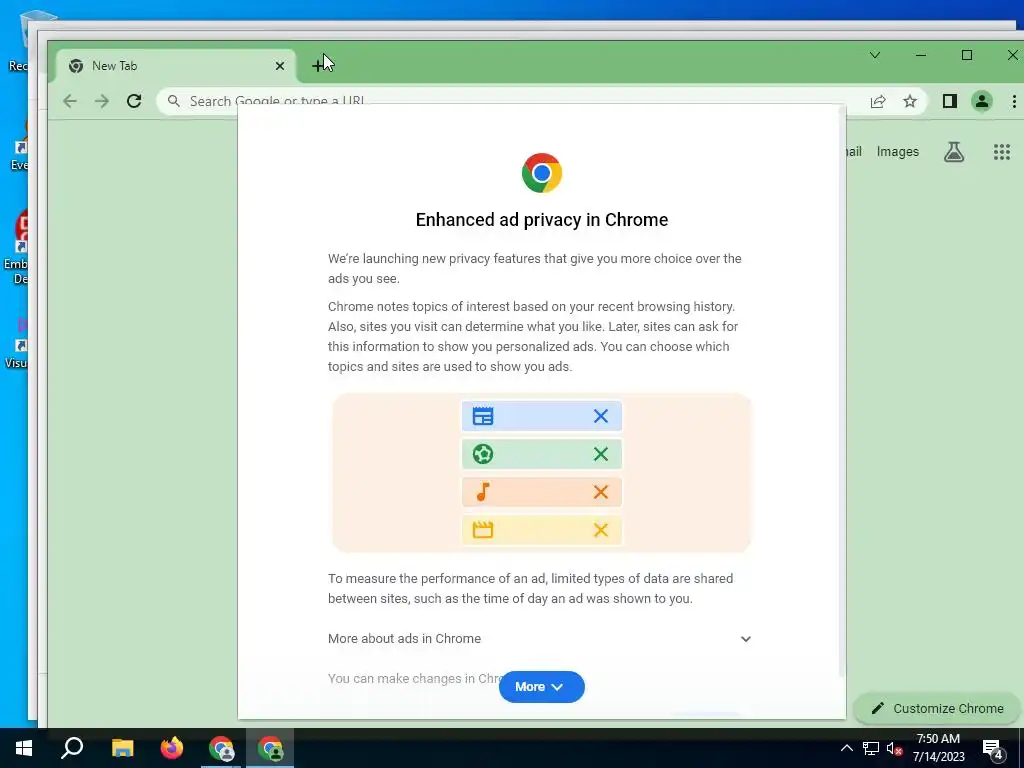Go back with the back arrow
This screenshot has height=768, width=1024.
point(70,101)
